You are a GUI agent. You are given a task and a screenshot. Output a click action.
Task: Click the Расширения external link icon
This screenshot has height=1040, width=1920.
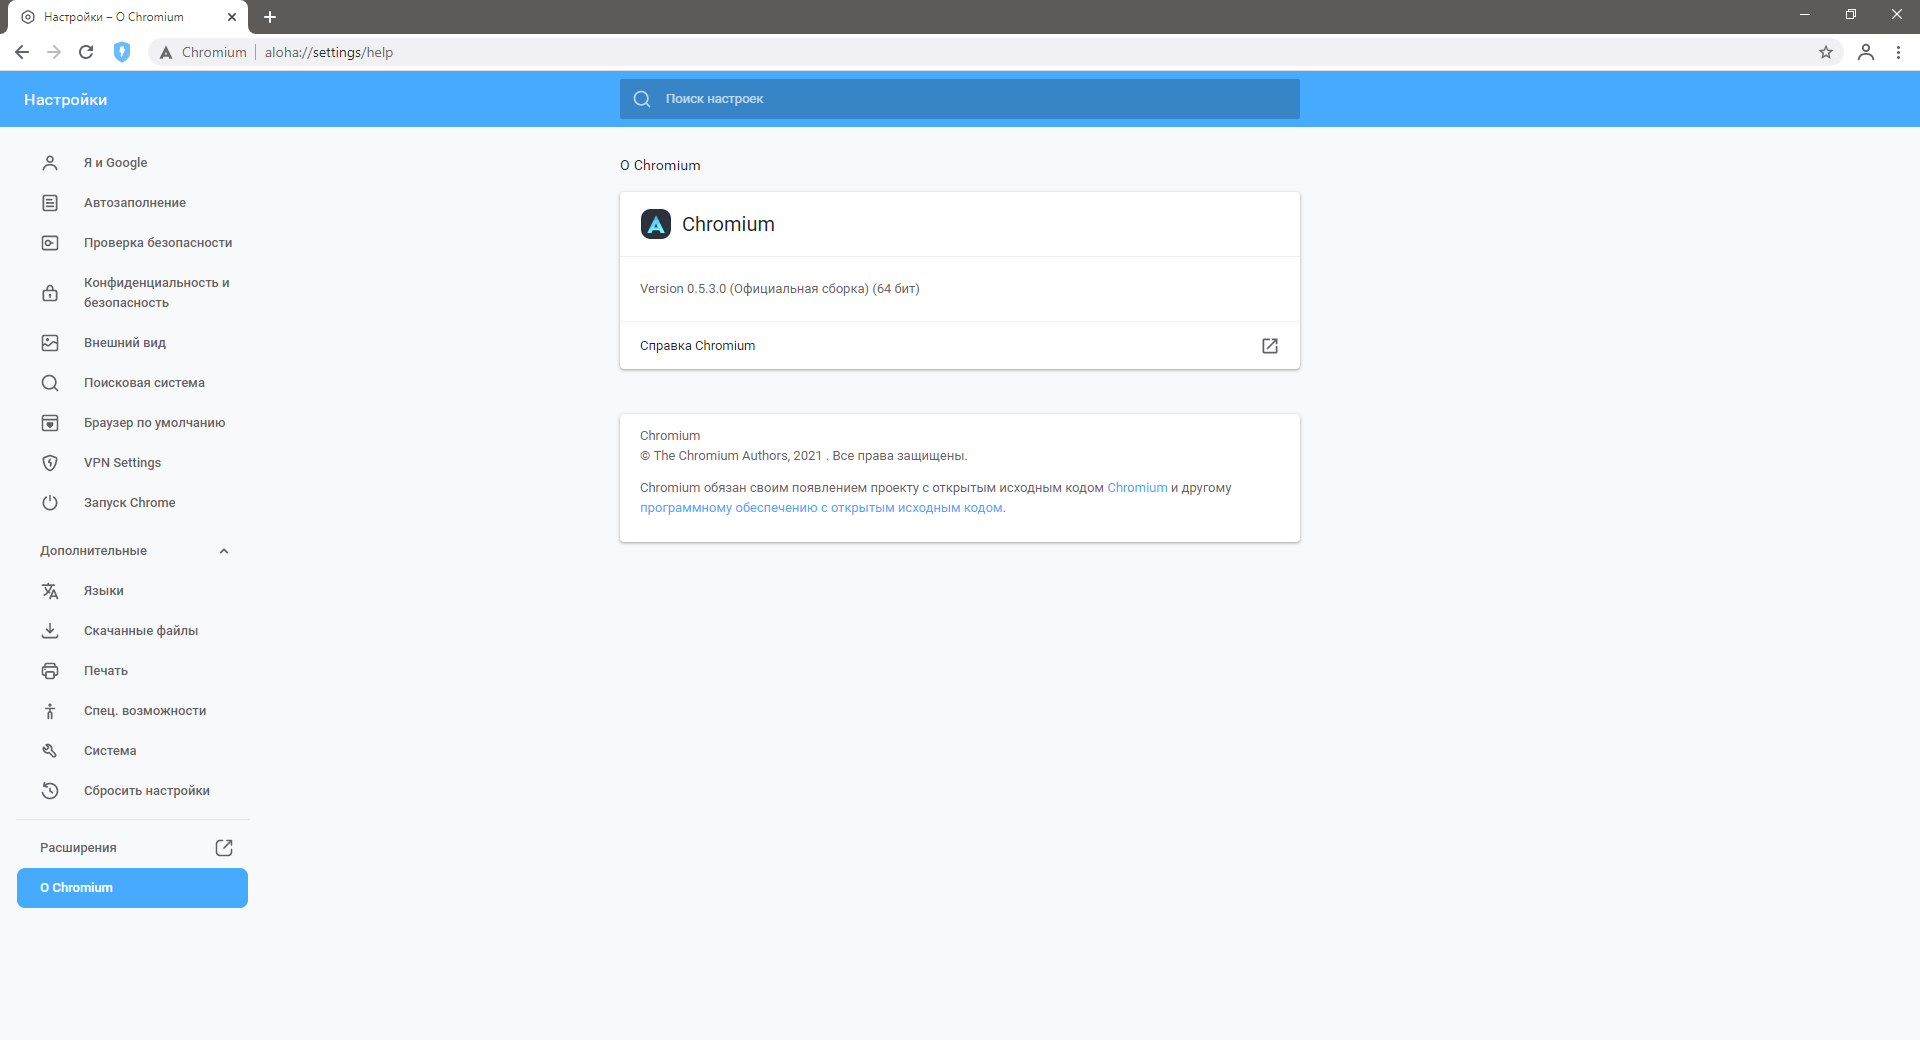pyautogui.click(x=224, y=848)
